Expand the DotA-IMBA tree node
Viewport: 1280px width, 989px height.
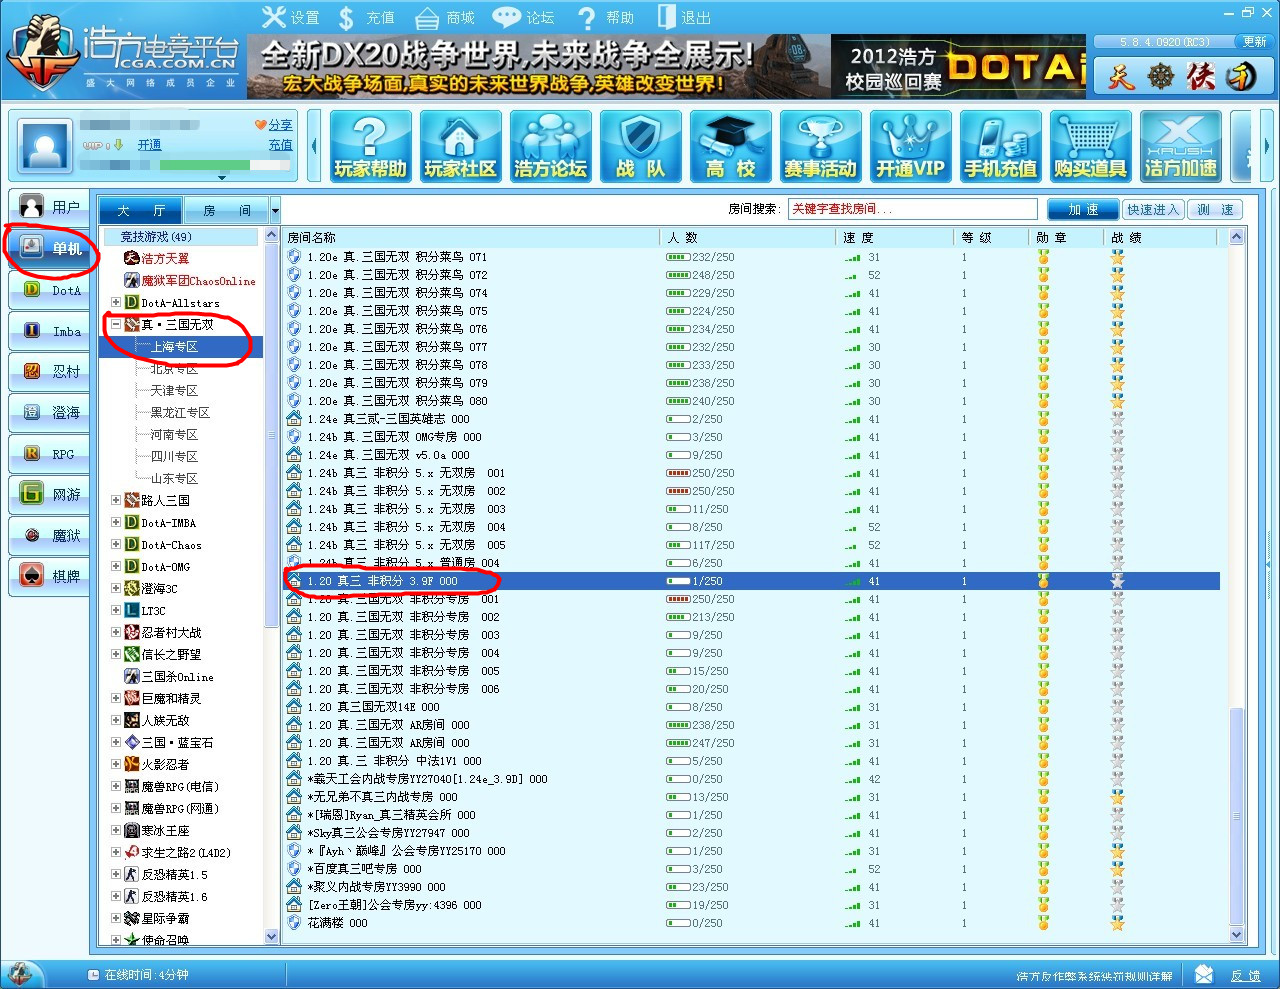(x=116, y=522)
